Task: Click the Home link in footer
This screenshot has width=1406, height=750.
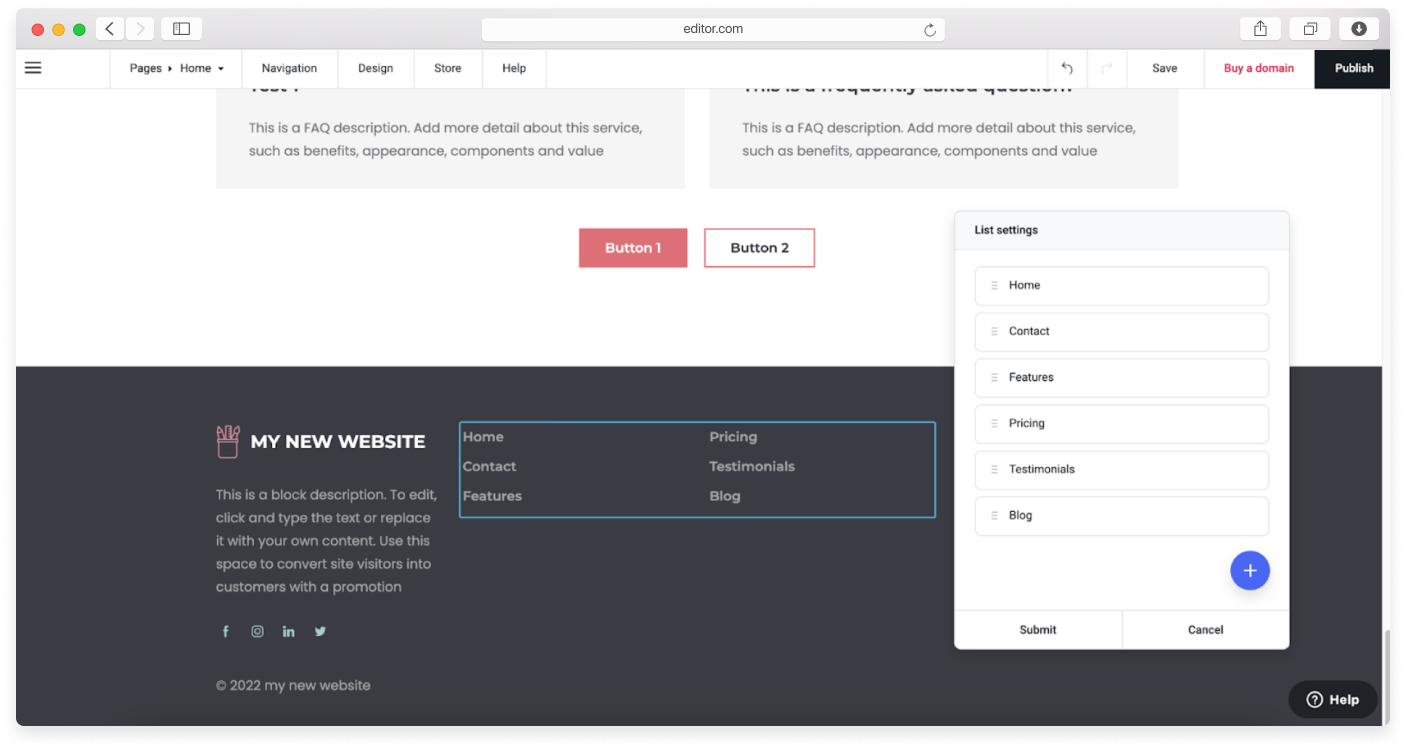Action: pos(483,437)
